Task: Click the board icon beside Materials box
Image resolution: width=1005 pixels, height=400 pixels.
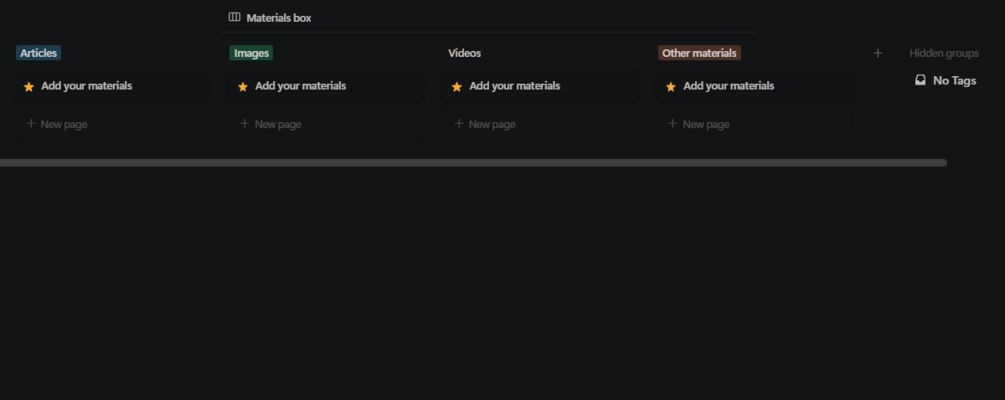Action: [234, 17]
